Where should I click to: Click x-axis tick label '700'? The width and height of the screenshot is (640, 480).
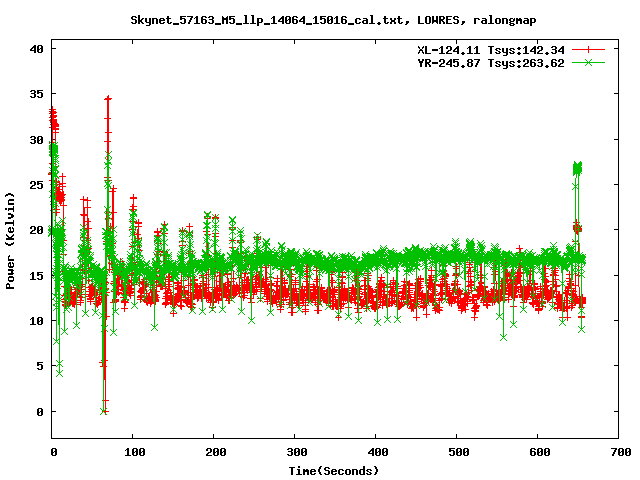[x=620, y=452]
